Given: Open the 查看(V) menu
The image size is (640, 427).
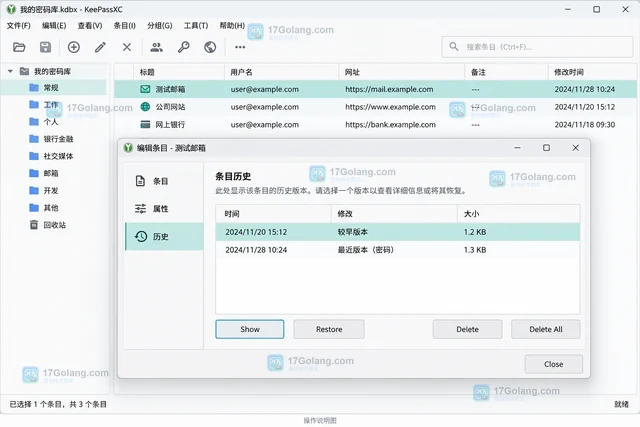Looking at the screenshot, I should point(90,26).
